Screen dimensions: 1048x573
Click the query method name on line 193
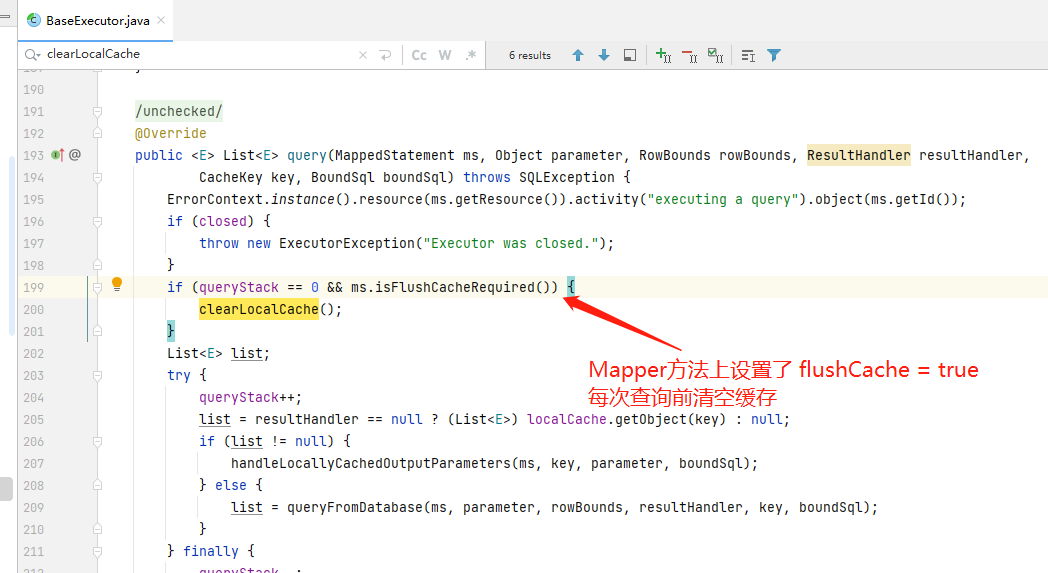306,155
